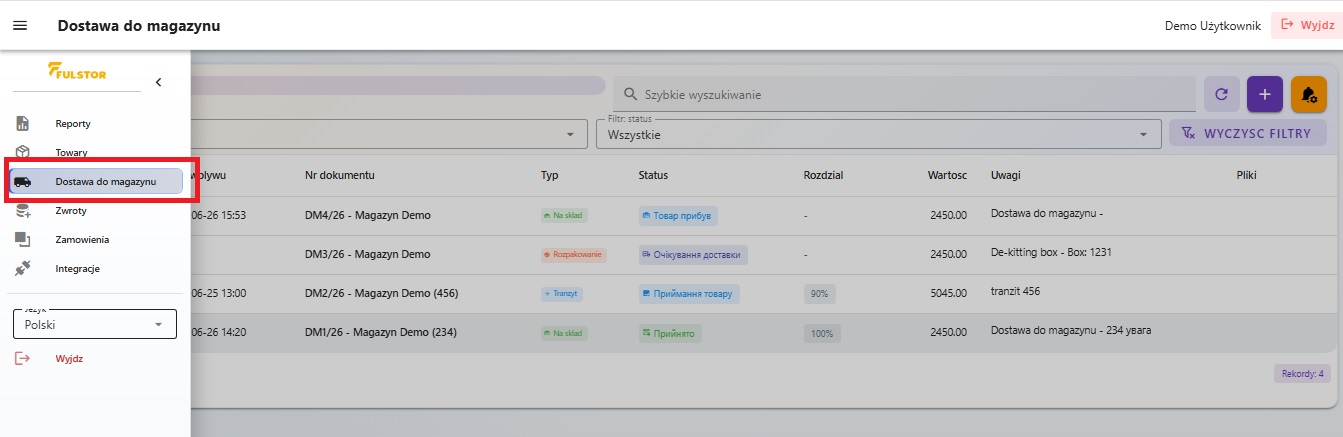Open Reporty in the sidebar
Screen dimensions: 1343x437
click(73, 123)
